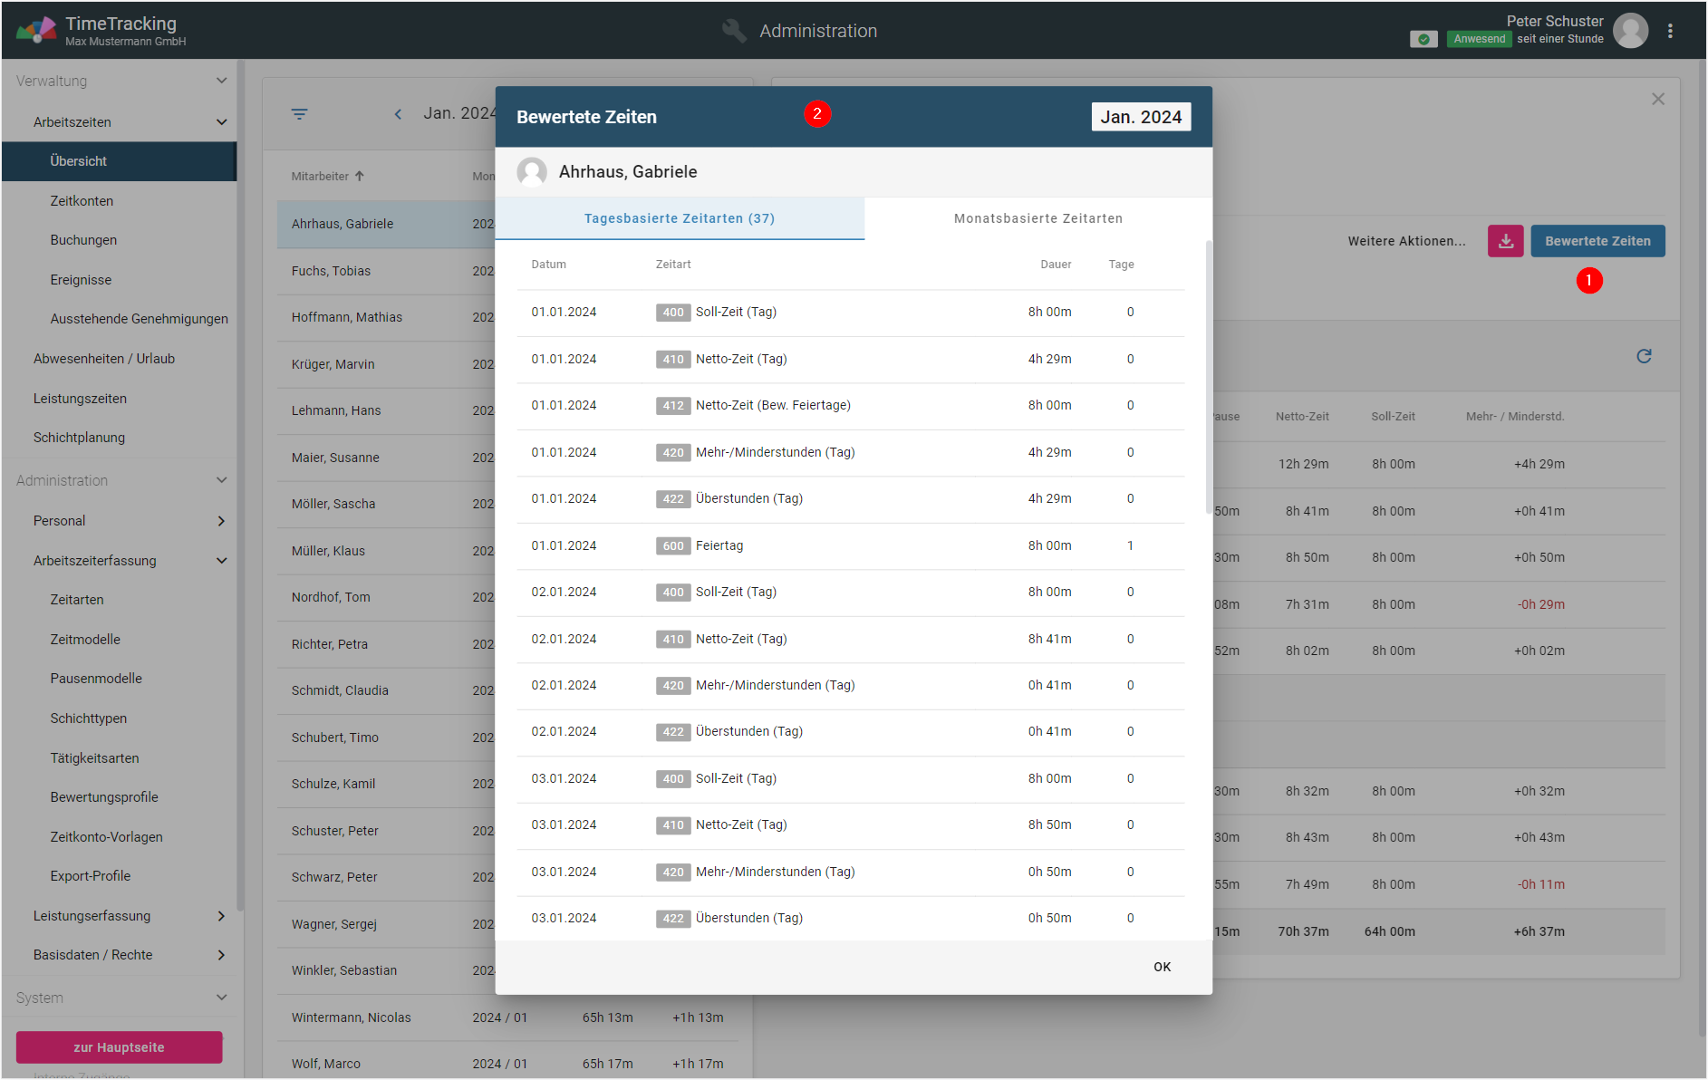Viewport: 1708px width, 1080px height.
Task: Click the refresh icon in details panel
Action: point(1643,357)
